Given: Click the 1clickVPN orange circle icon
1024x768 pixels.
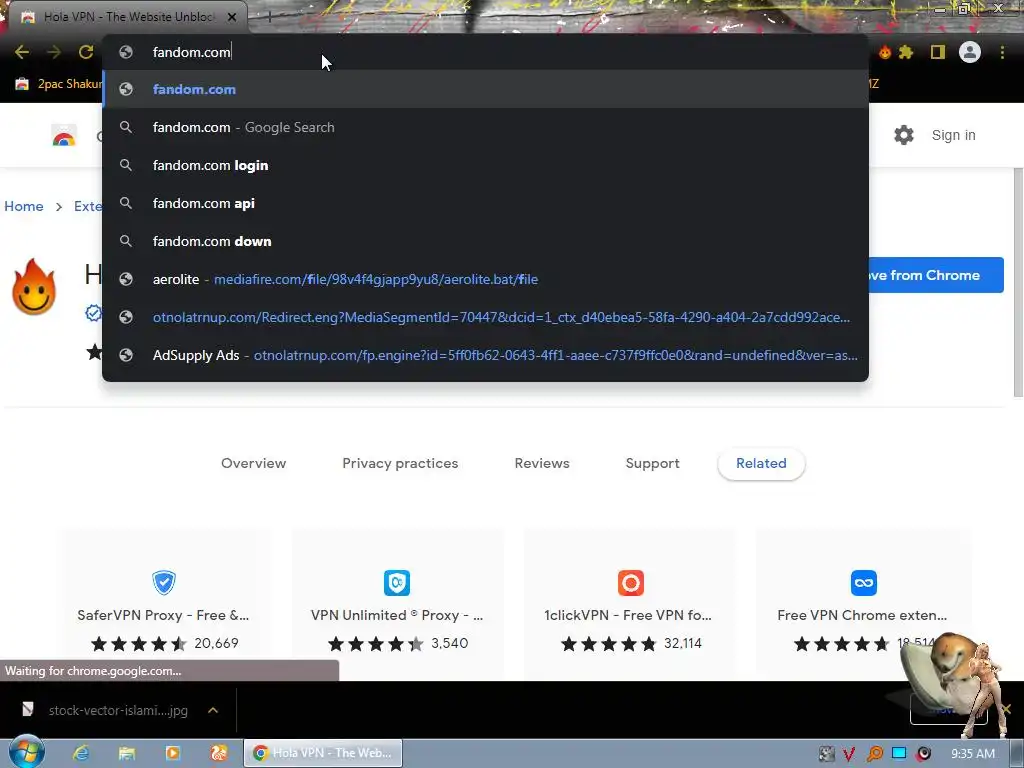Looking at the screenshot, I should 631,583.
